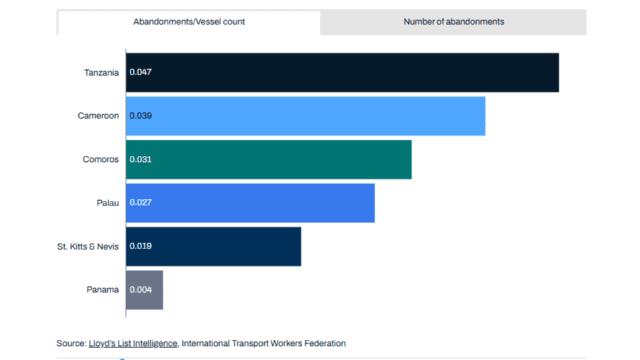Open the Lloyd's List Intelligence source link

[133, 343]
